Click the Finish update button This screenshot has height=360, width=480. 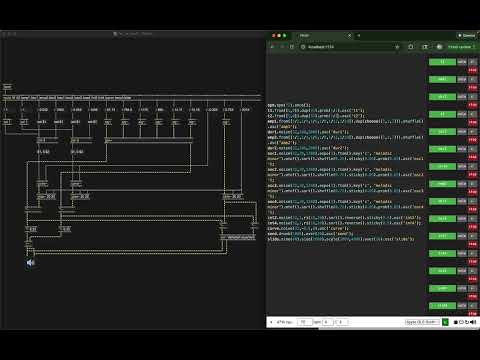[461, 47]
